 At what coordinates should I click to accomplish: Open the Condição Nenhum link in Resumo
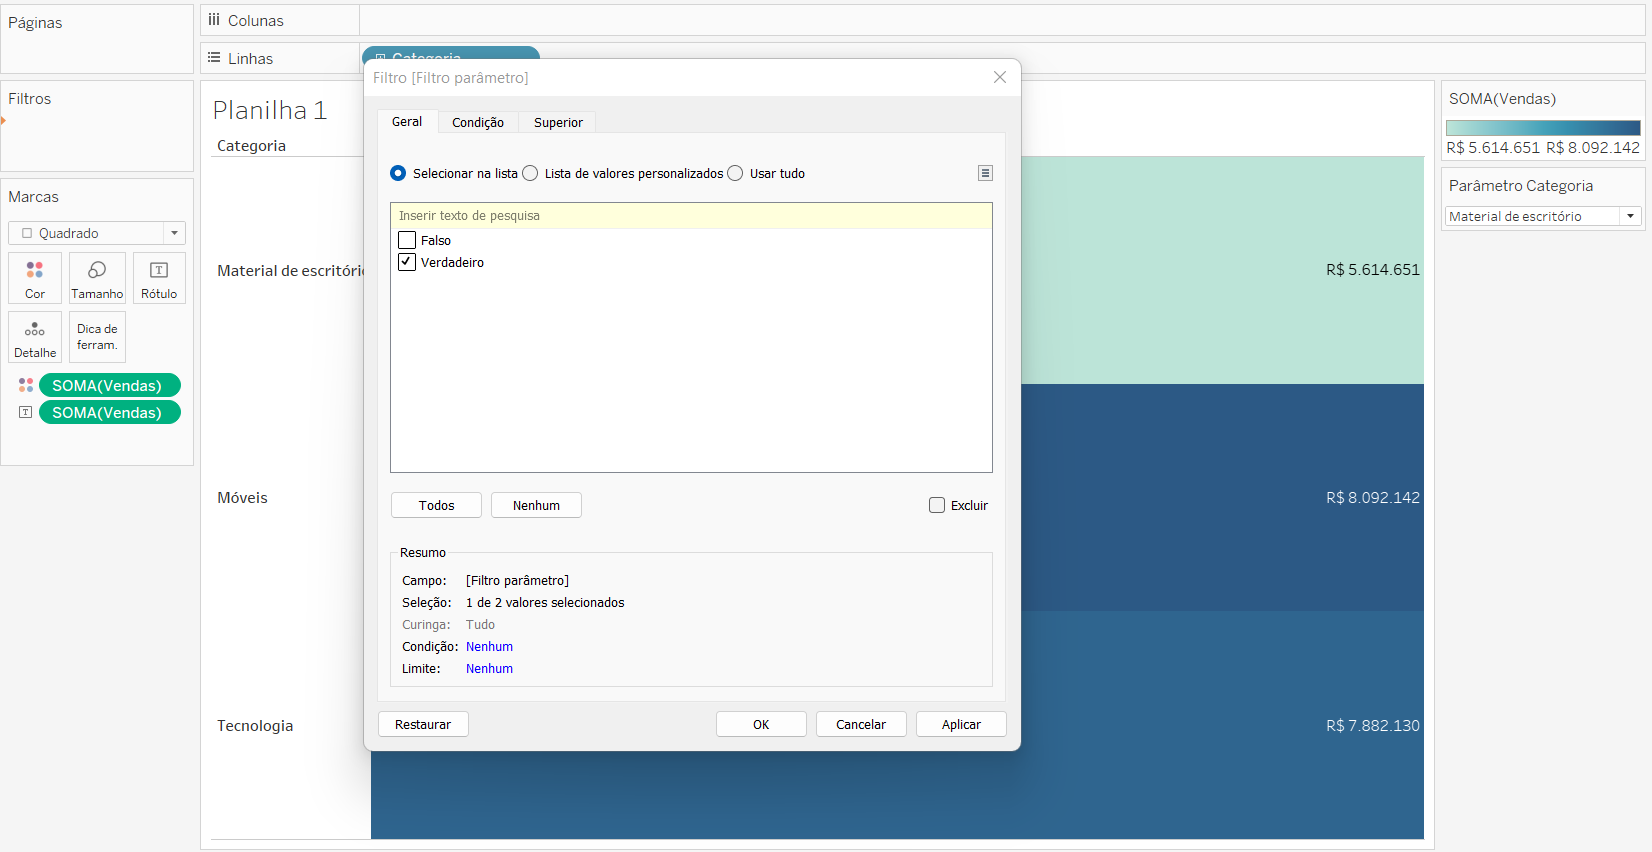click(x=489, y=647)
